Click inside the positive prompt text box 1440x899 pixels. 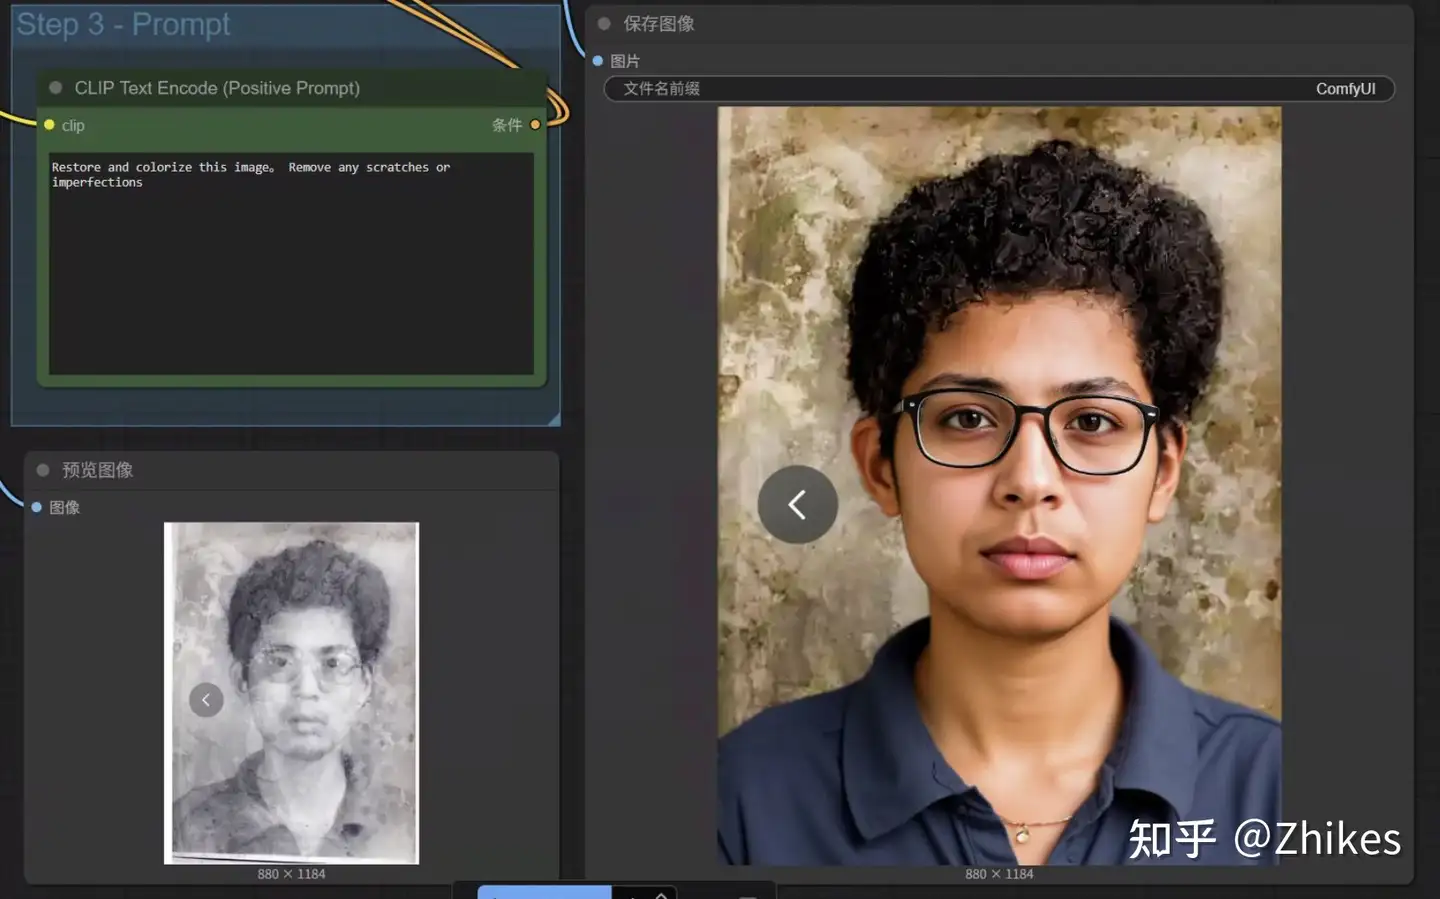point(291,264)
